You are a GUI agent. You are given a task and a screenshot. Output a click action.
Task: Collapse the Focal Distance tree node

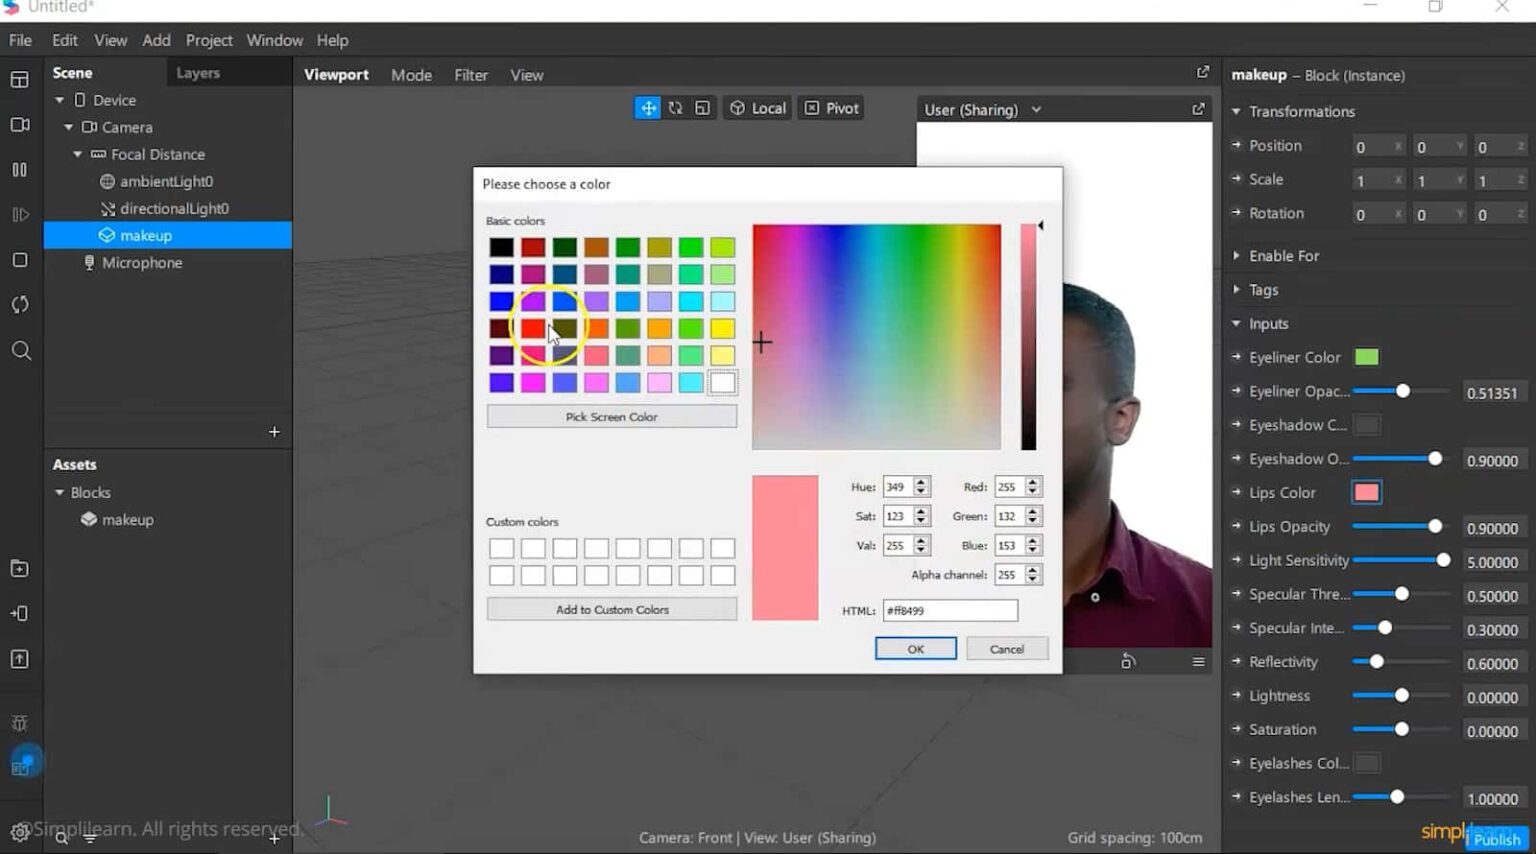click(x=78, y=154)
